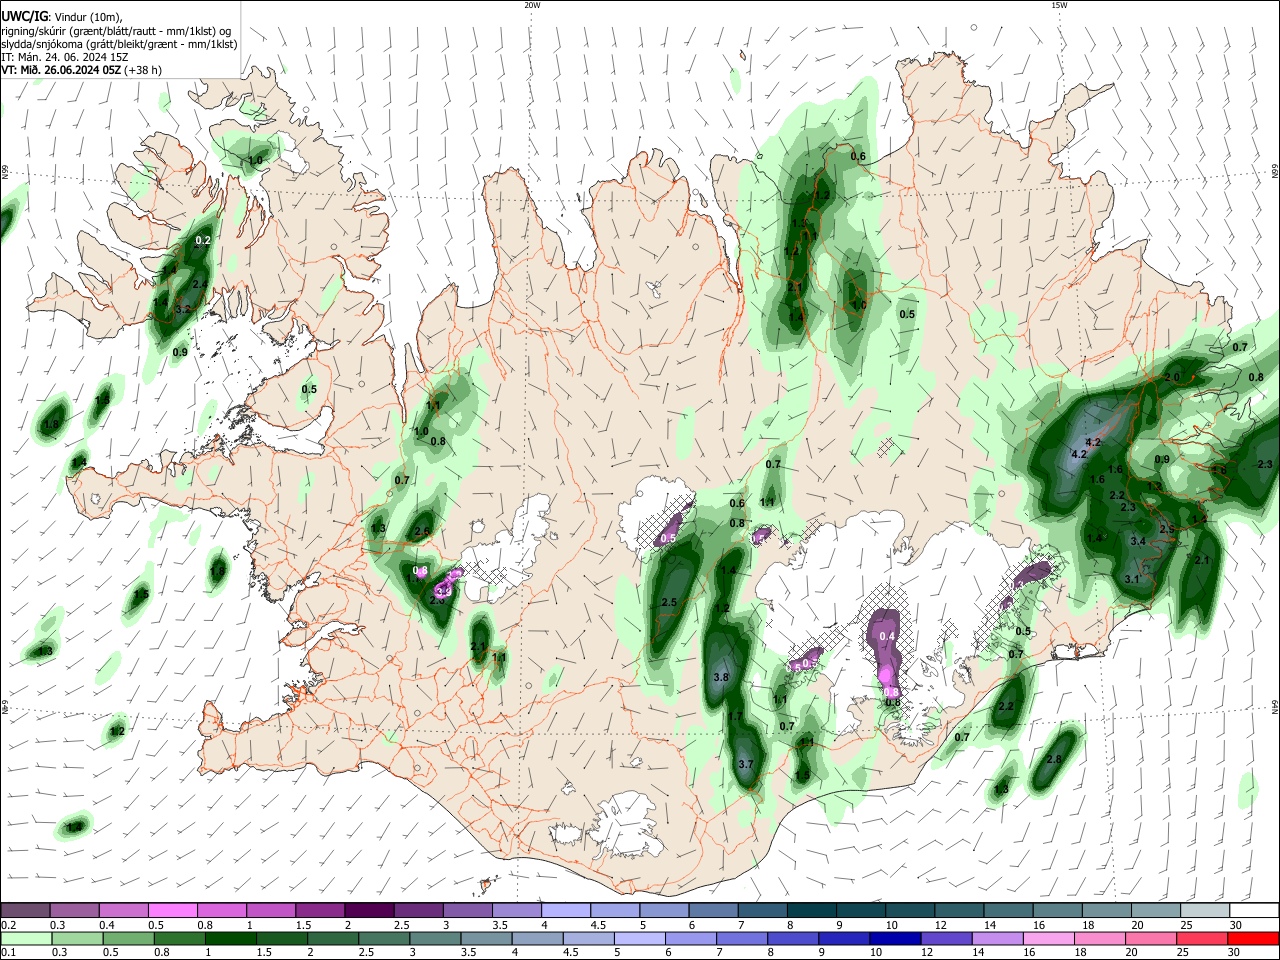Select the darkest purple 2 mm snow swatch
This screenshot has height=960, width=1280.
(368, 910)
